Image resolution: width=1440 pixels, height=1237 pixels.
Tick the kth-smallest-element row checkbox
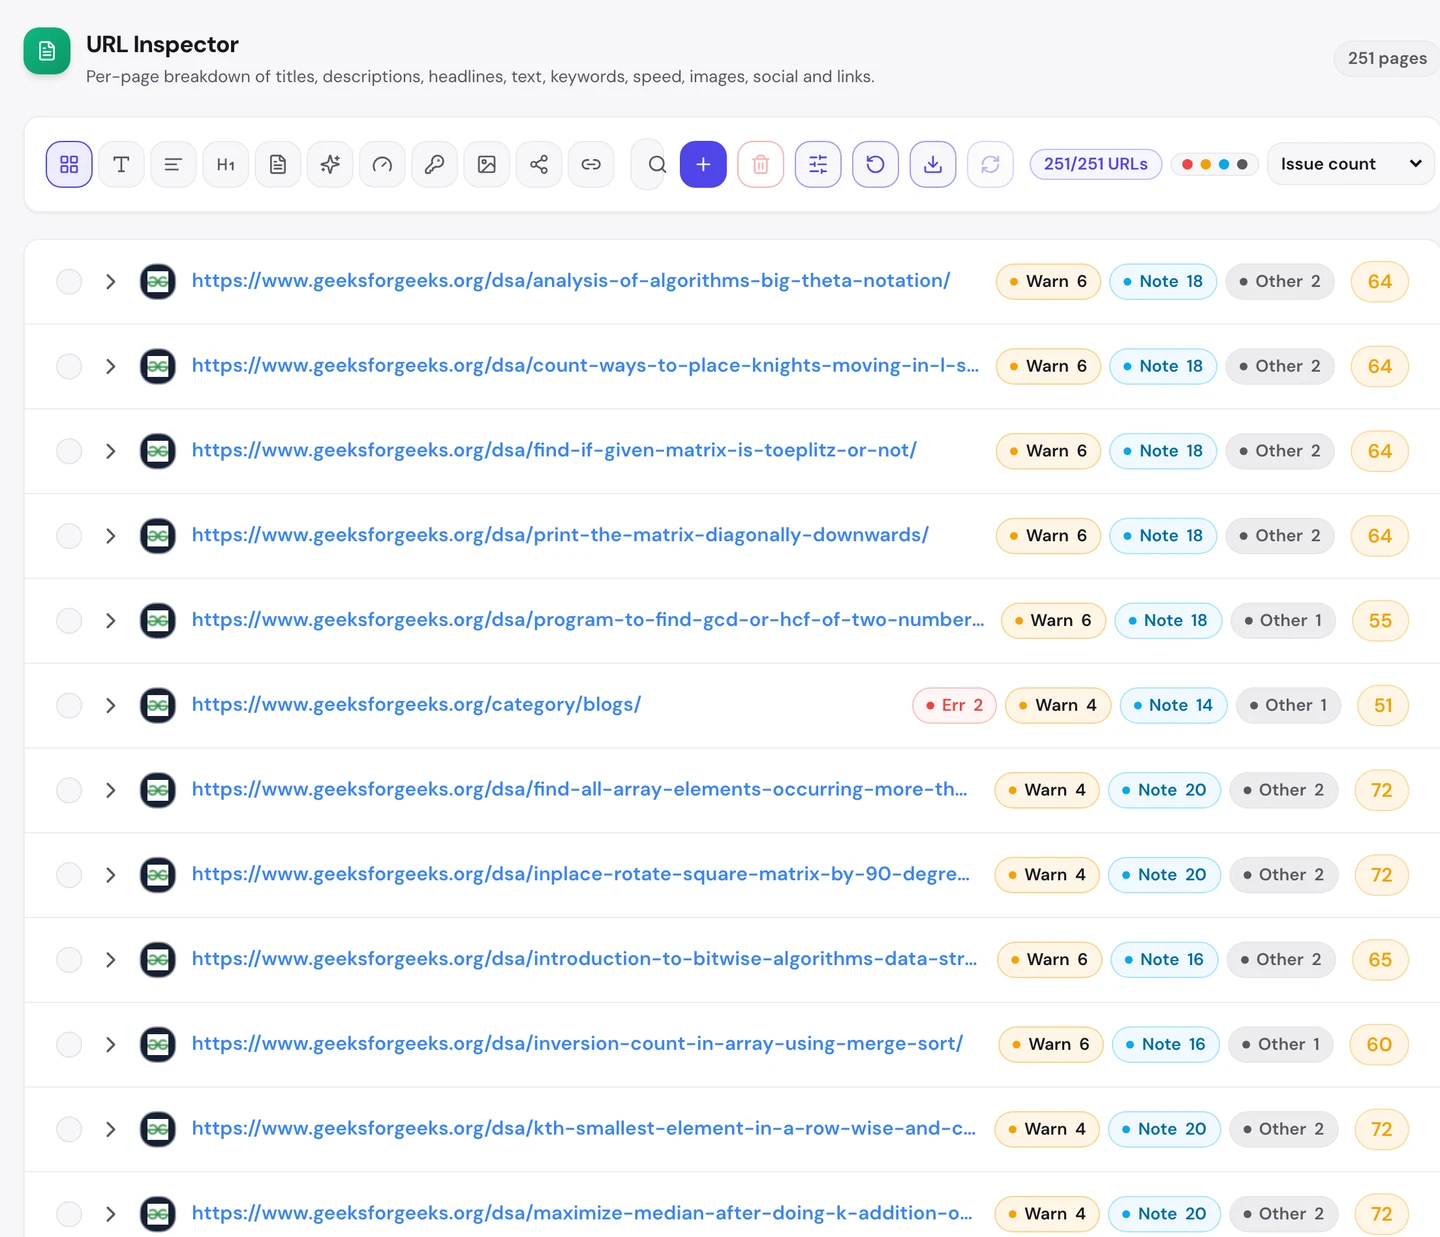coord(69,1130)
